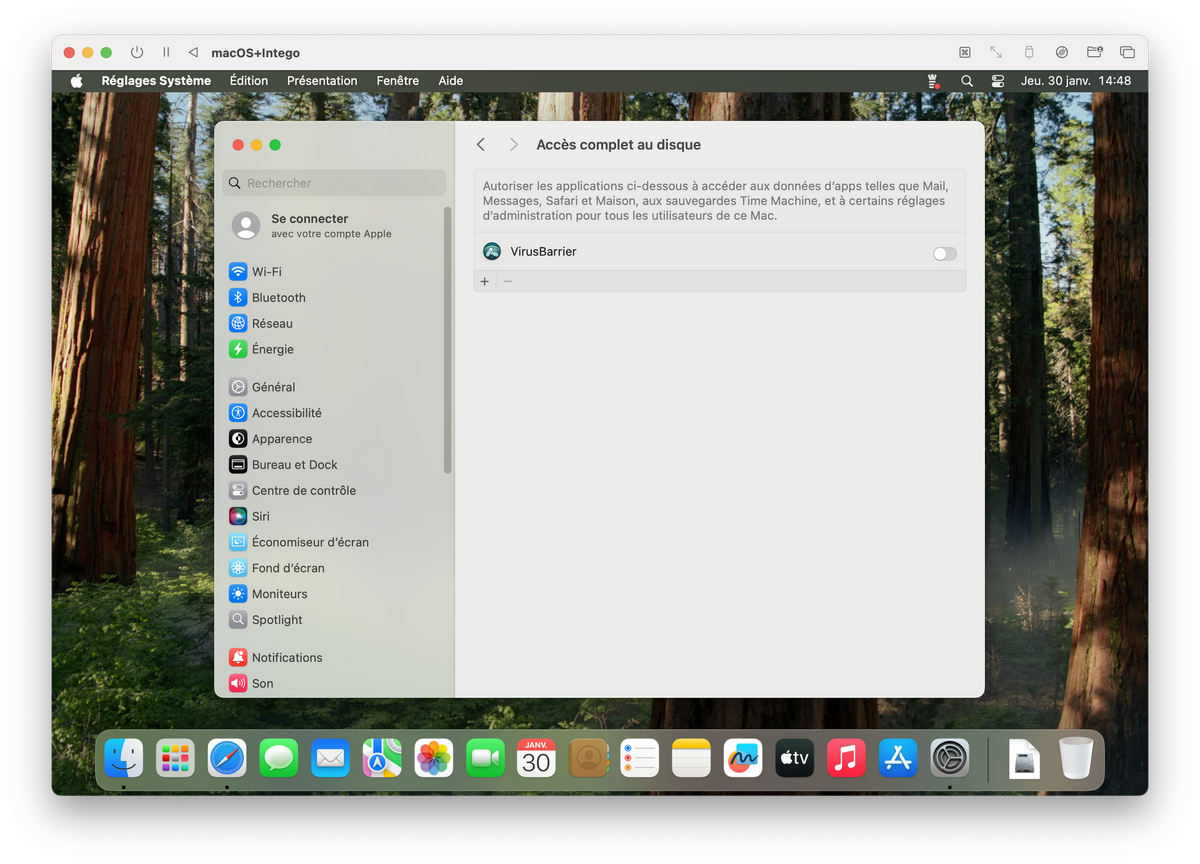Open Centre de contrôle settings
The image size is (1200, 864).
point(303,491)
